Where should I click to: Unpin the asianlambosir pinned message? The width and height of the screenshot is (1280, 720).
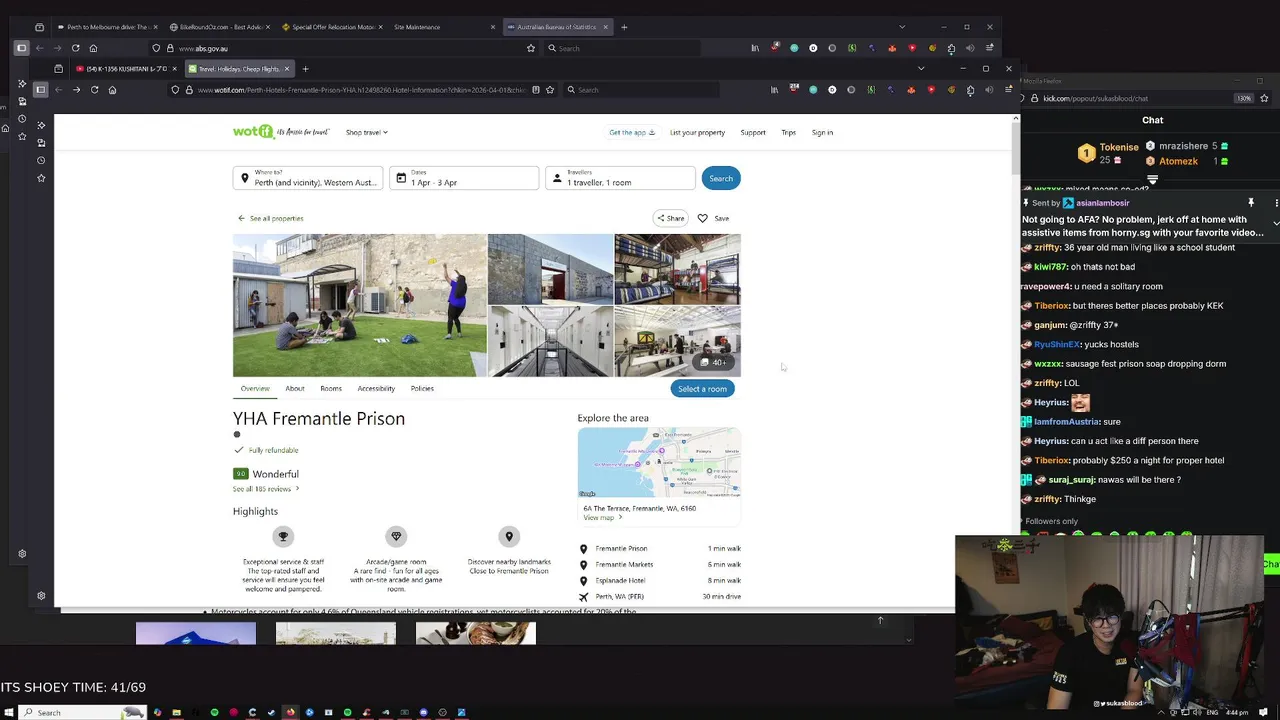click(x=1250, y=203)
